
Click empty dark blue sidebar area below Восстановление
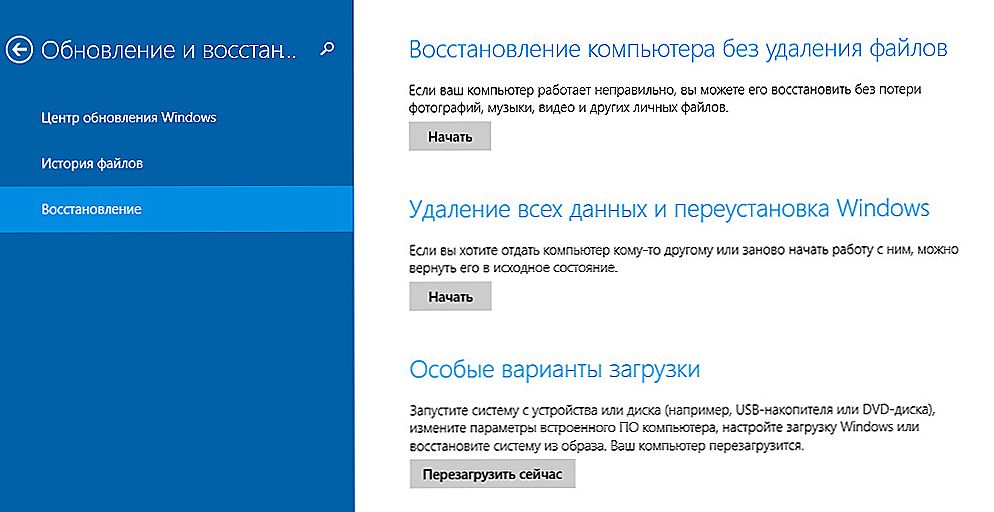click(x=176, y=380)
